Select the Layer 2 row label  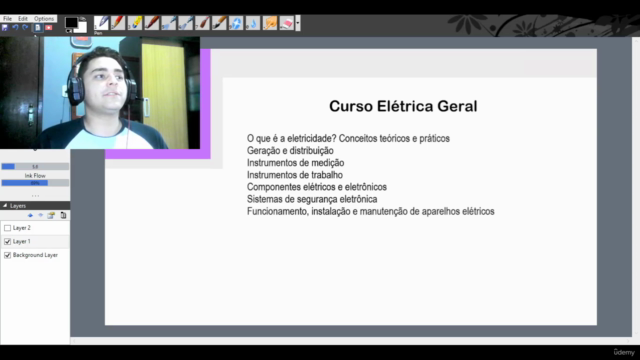[x=22, y=228]
